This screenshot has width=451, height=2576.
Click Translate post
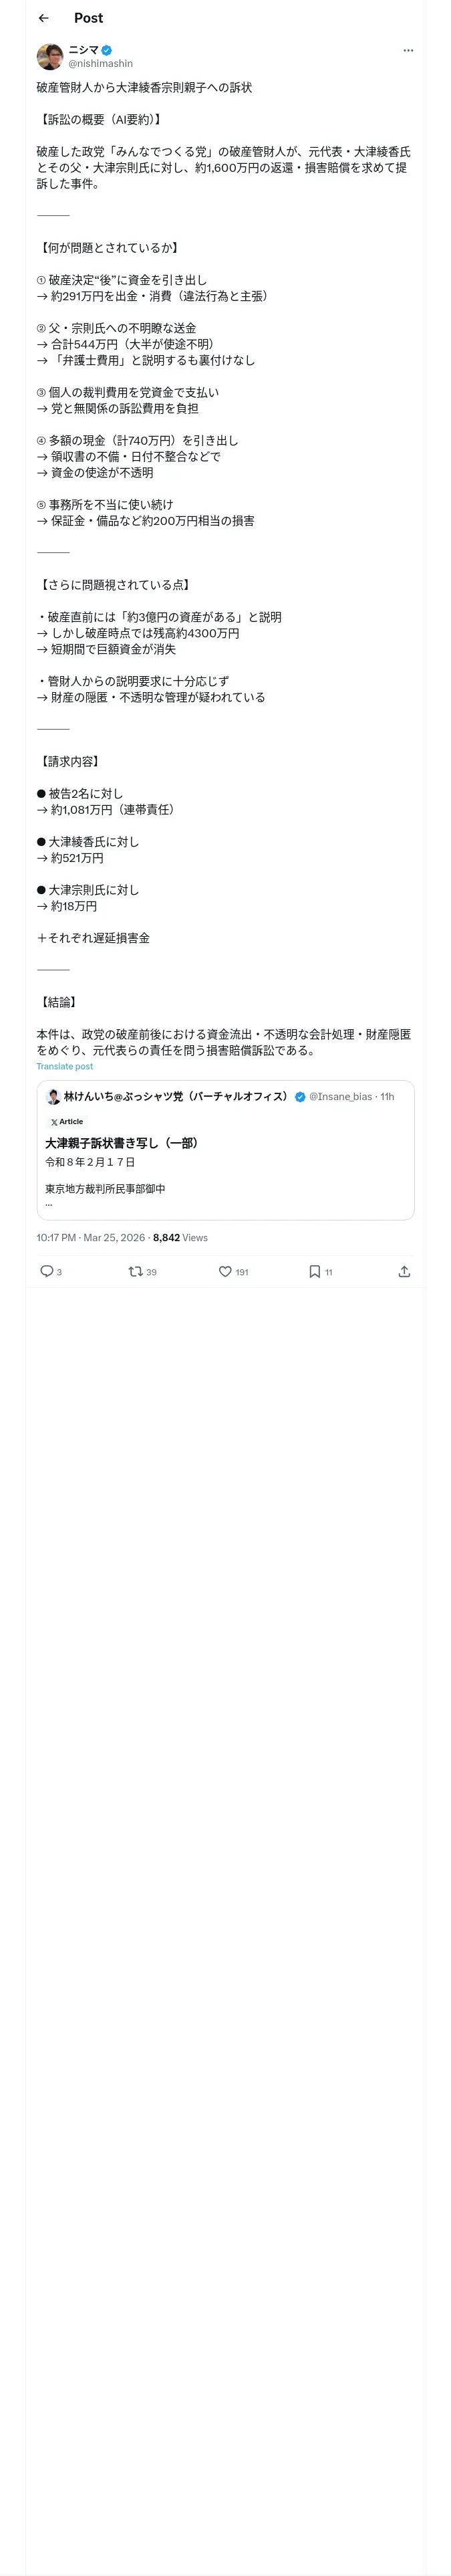pyautogui.click(x=65, y=1066)
